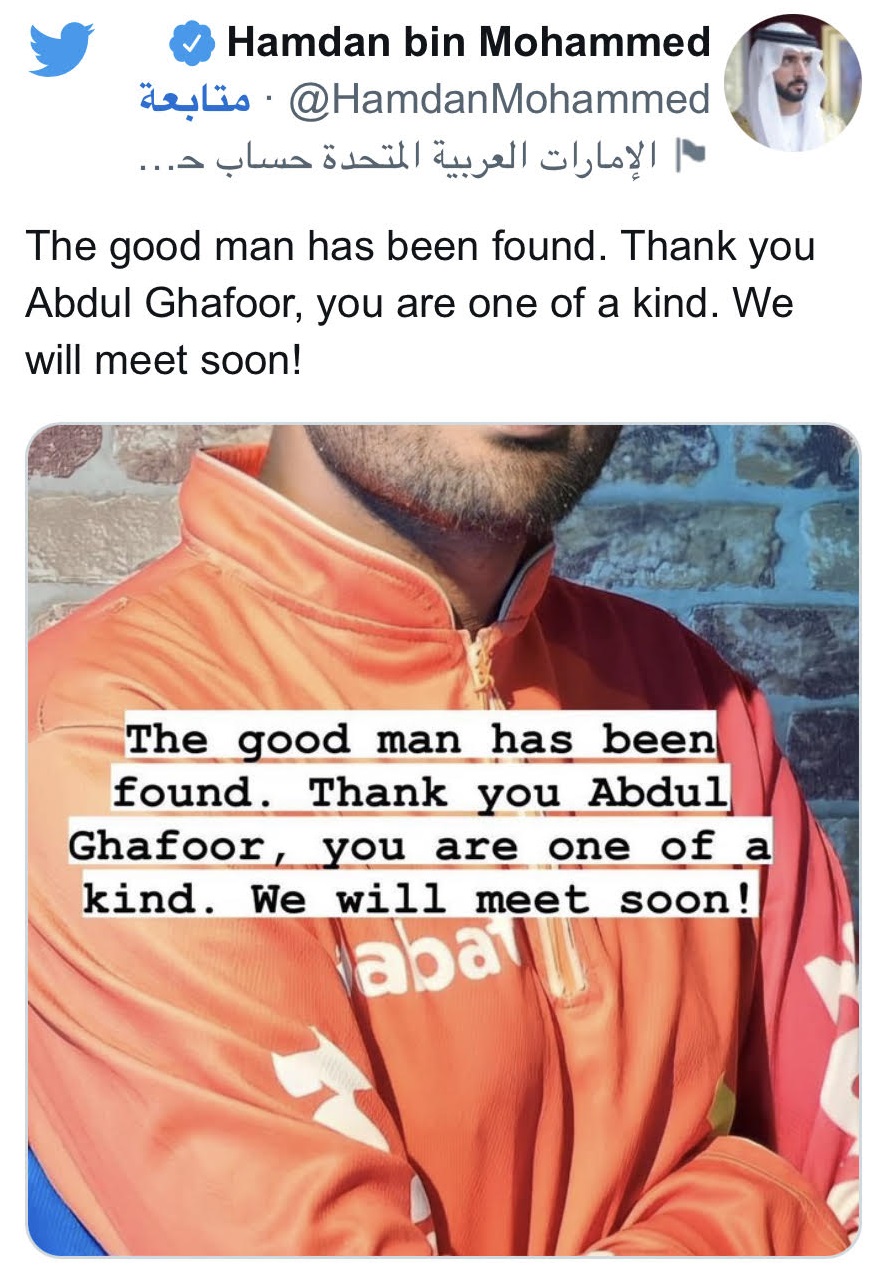This screenshot has width=877, height=1277.
Task: Click the blue verified badge checkmark
Action: 191,43
